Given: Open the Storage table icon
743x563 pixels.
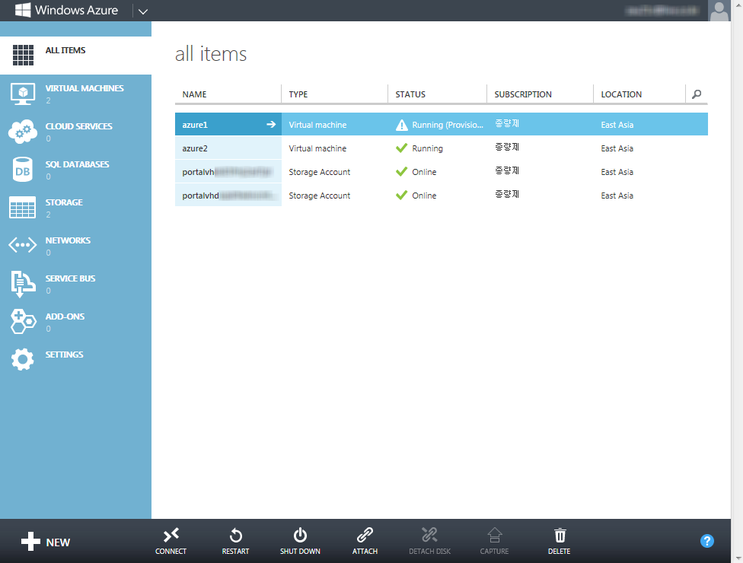Looking at the screenshot, I should pyautogui.click(x=22, y=207).
